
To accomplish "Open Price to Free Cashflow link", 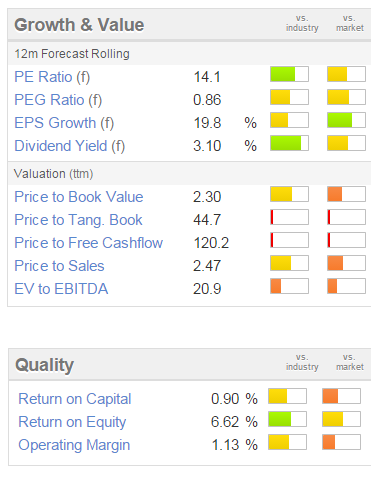I will coord(88,243).
